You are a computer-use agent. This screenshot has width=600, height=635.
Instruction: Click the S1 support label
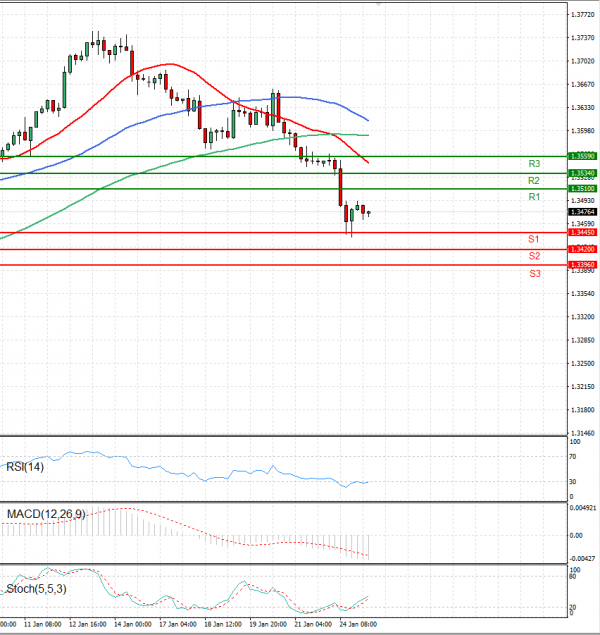pyautogui.click(x=534, y=239)
